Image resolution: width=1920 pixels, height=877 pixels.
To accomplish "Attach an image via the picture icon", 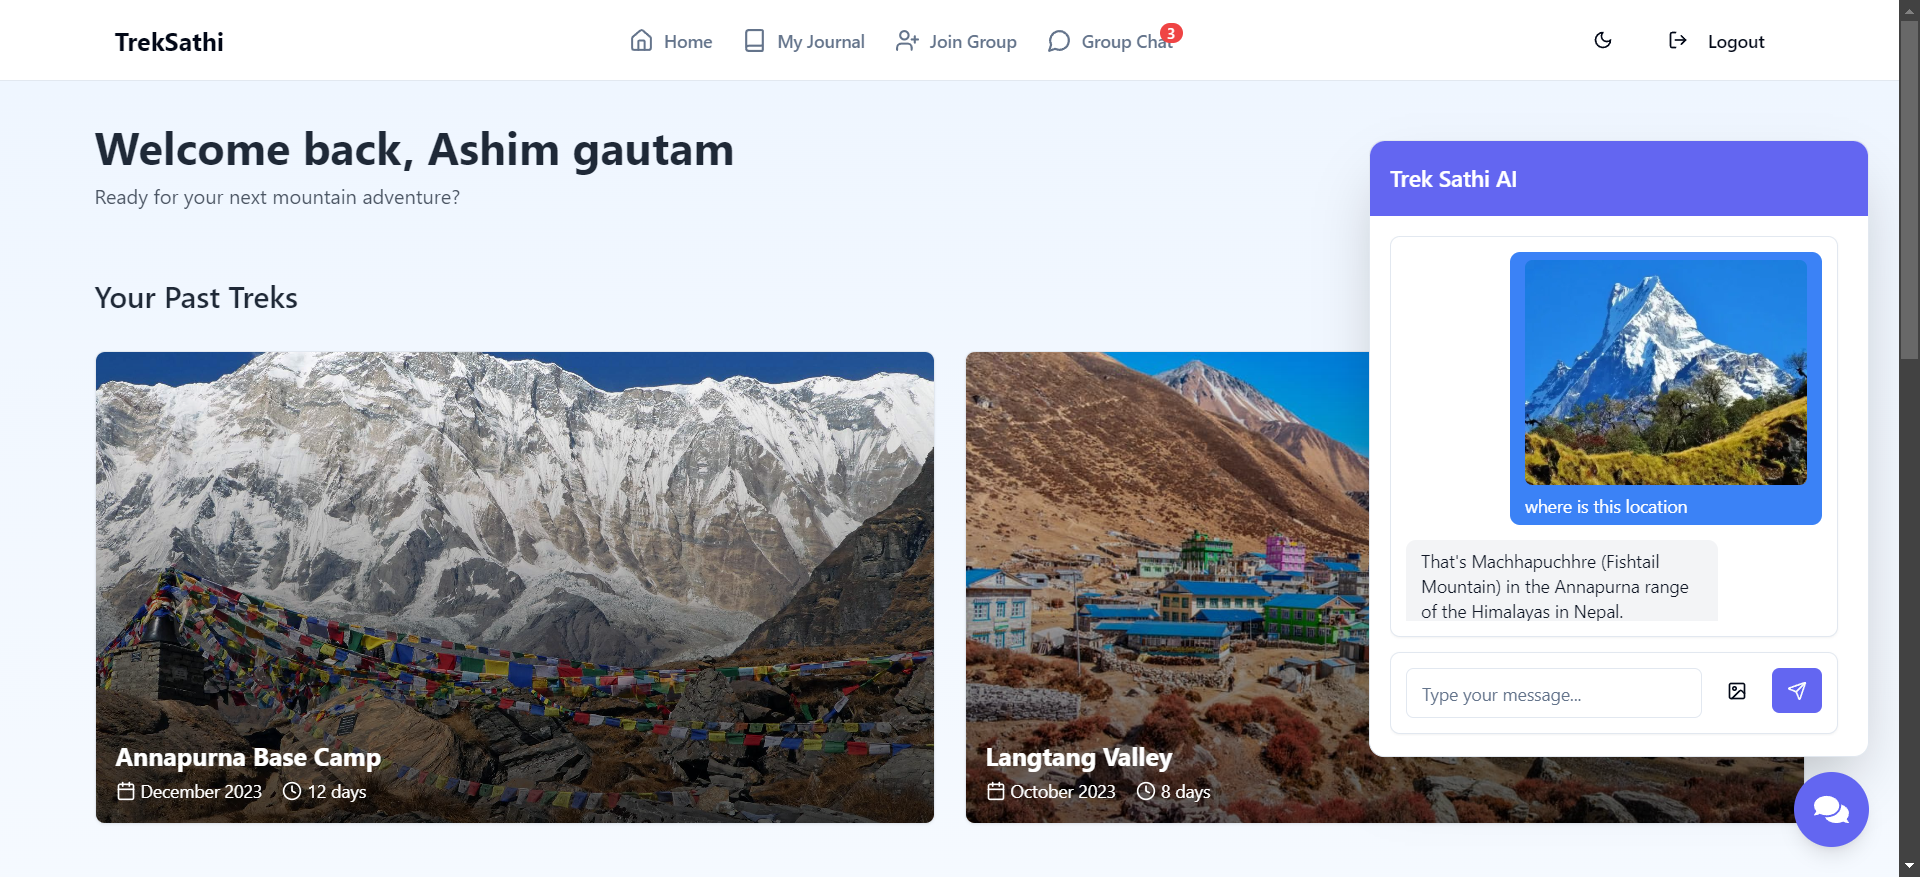I will (1737, 691).
